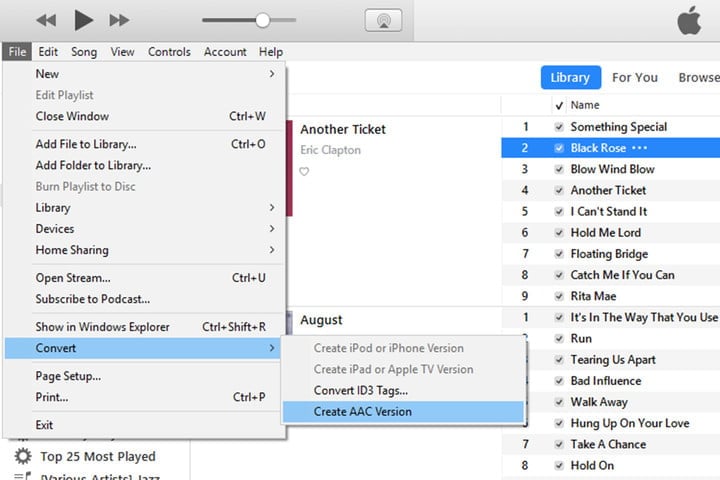Switch to the For You tab
This screenshot has width=720, height=480.
(x=635, y=77)
